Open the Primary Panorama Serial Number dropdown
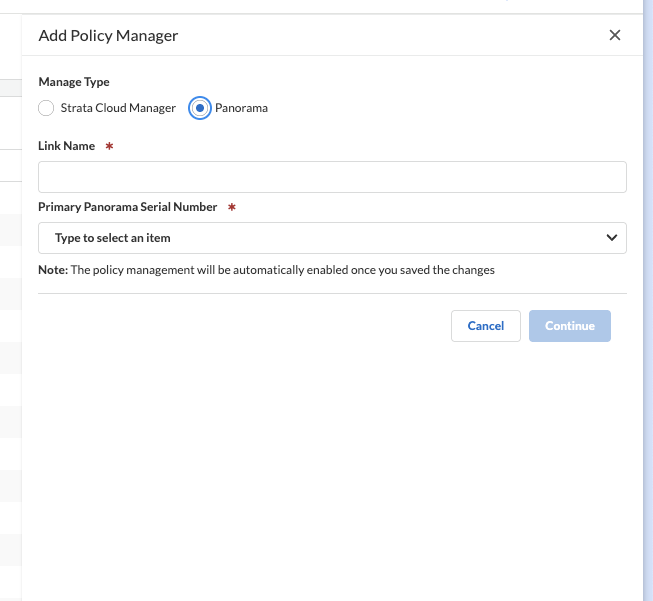Viewport: 653px width, 601px height. point(332,238)
